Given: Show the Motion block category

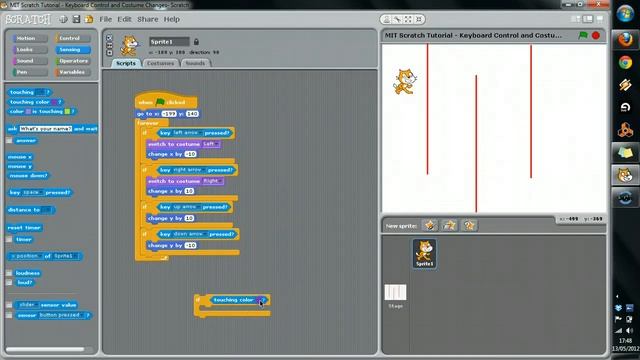Looking at the screenshot, I should point(30,38).
